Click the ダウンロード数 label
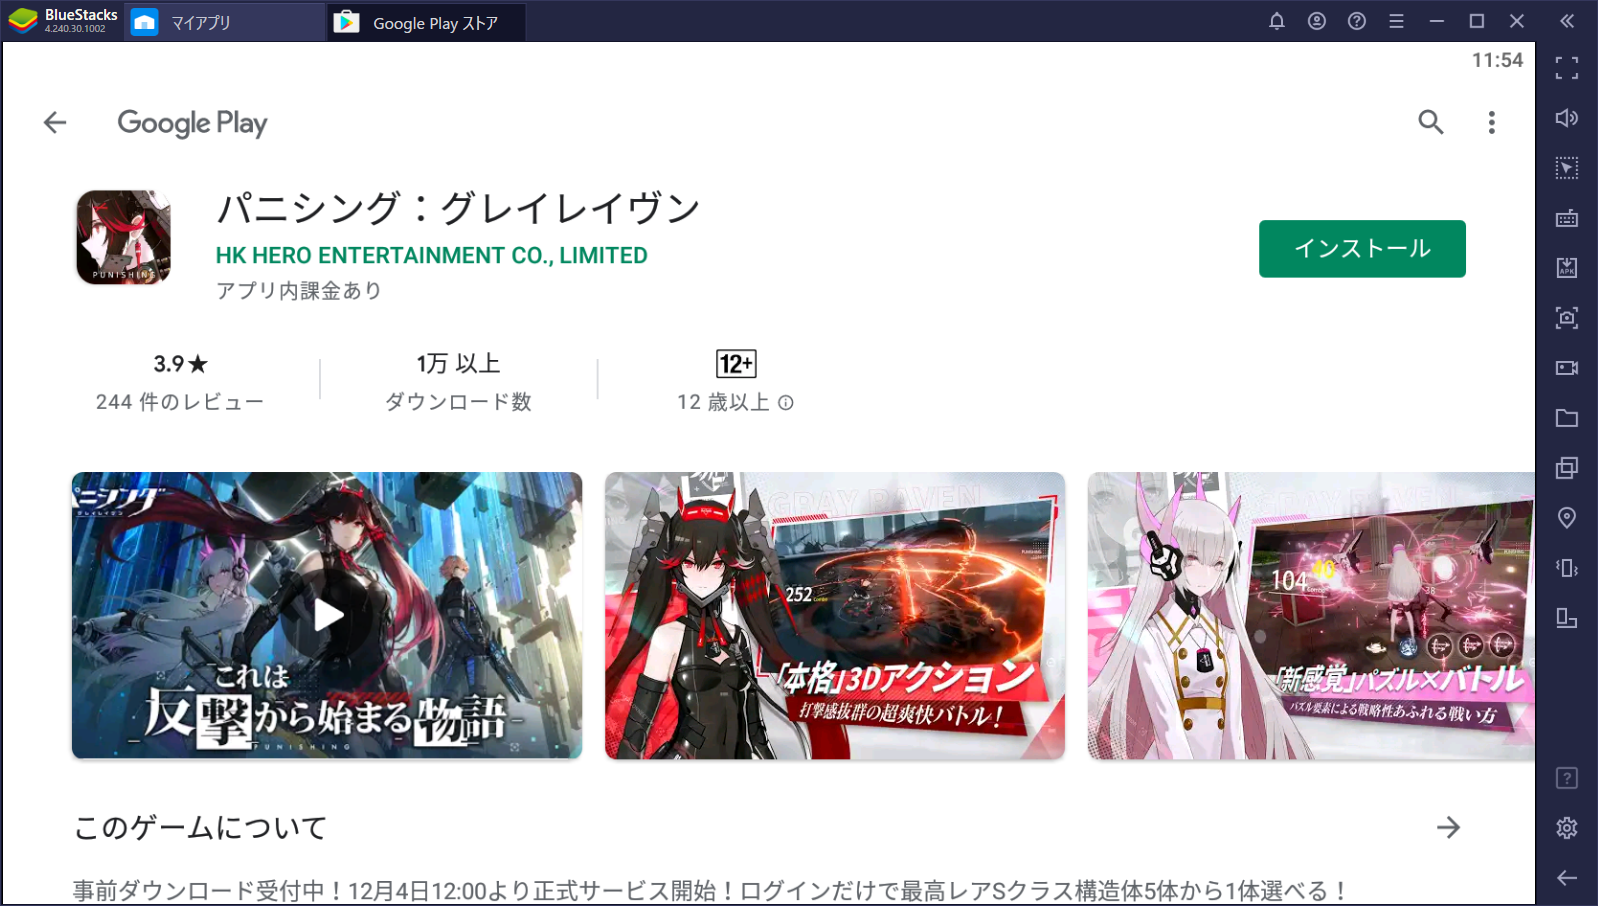1598x906 pixels. point(458,402)
